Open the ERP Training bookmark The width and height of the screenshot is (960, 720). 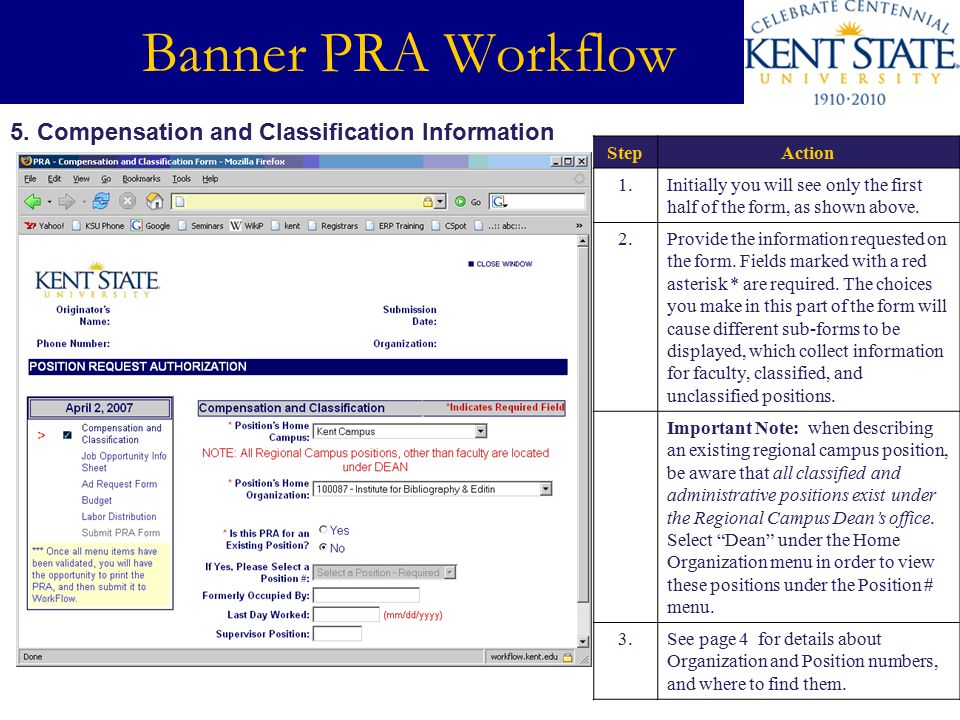[x=395, y=226]
